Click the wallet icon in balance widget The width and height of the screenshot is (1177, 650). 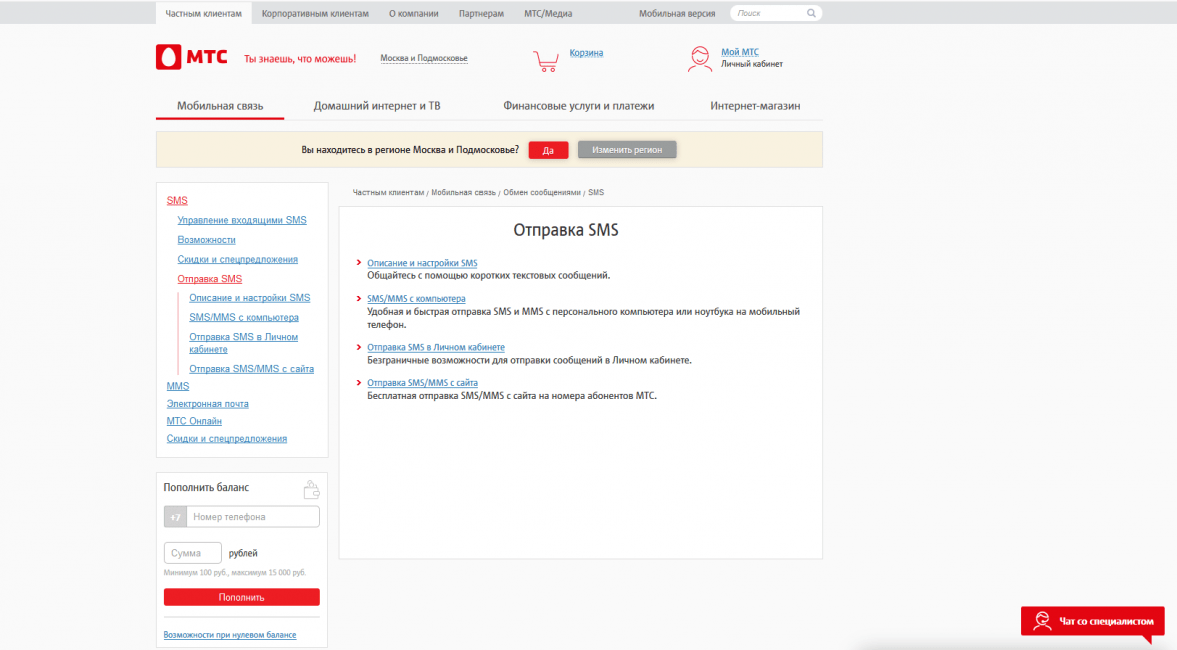click(311, 490)
